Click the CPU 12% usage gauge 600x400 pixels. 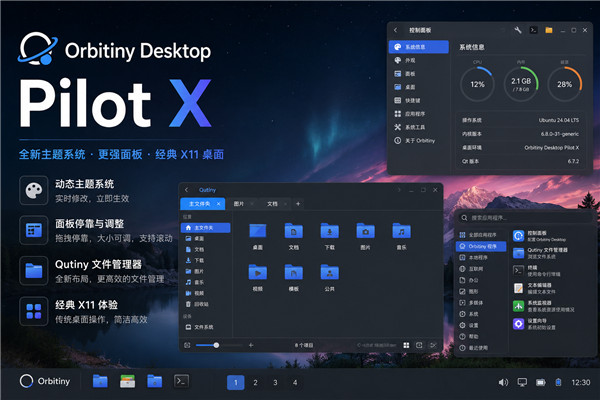coord(477,84)
